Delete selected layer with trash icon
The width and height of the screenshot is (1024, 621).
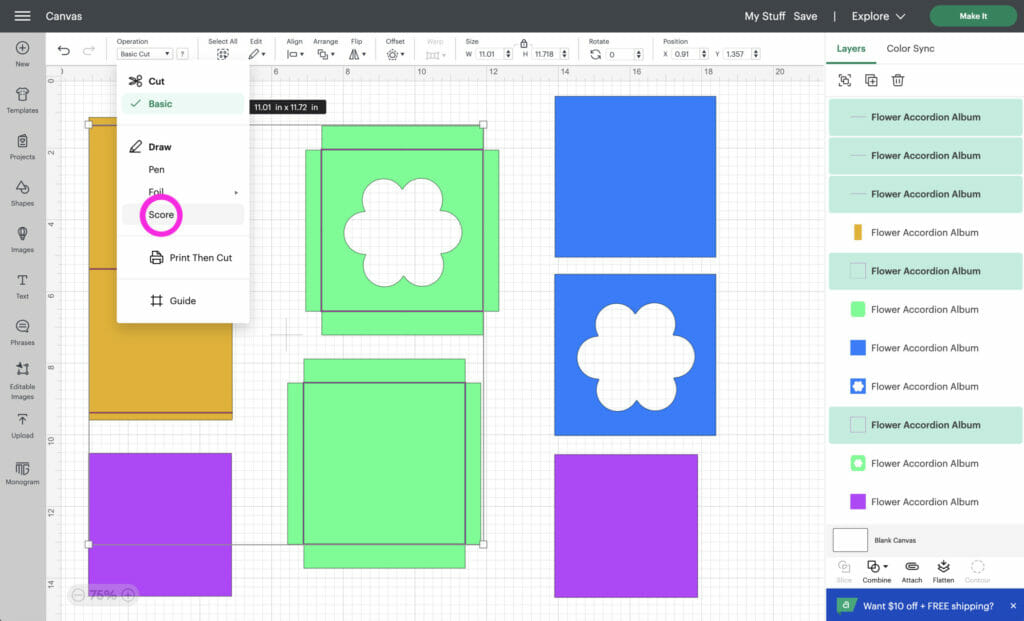tap(898, 80)
